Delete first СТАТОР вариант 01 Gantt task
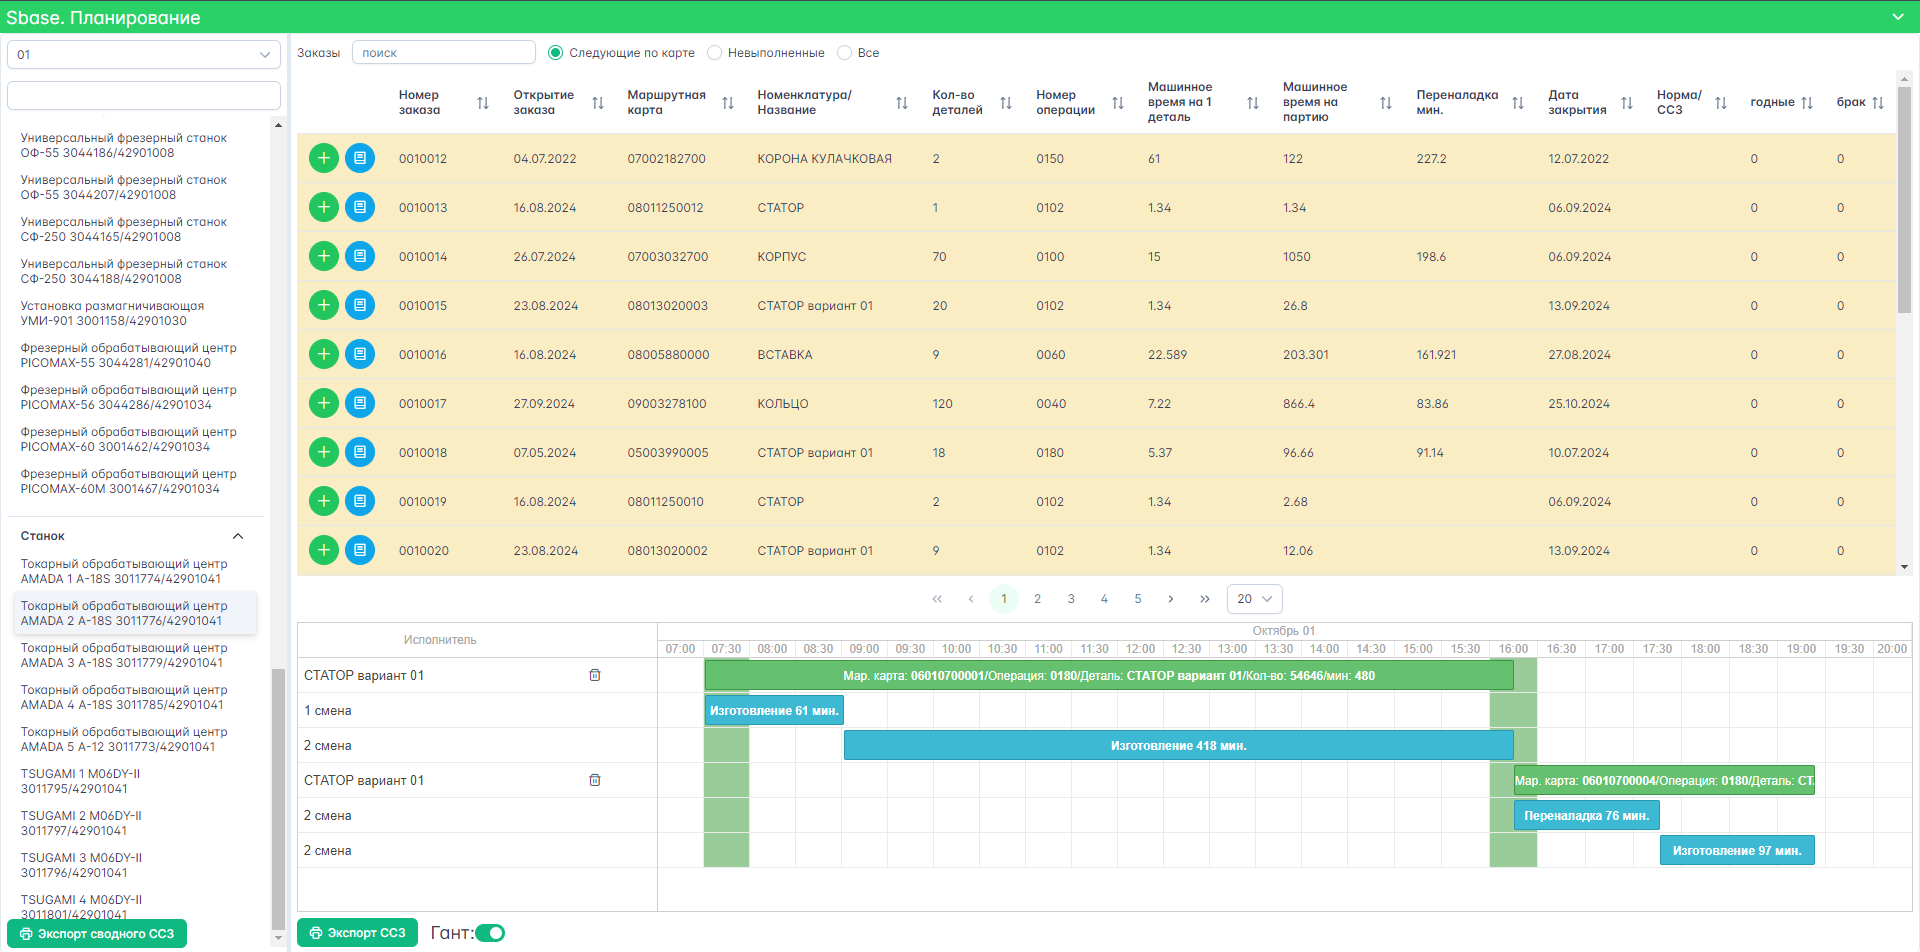This screenshot has height=952, width=1920. [595, 675]
